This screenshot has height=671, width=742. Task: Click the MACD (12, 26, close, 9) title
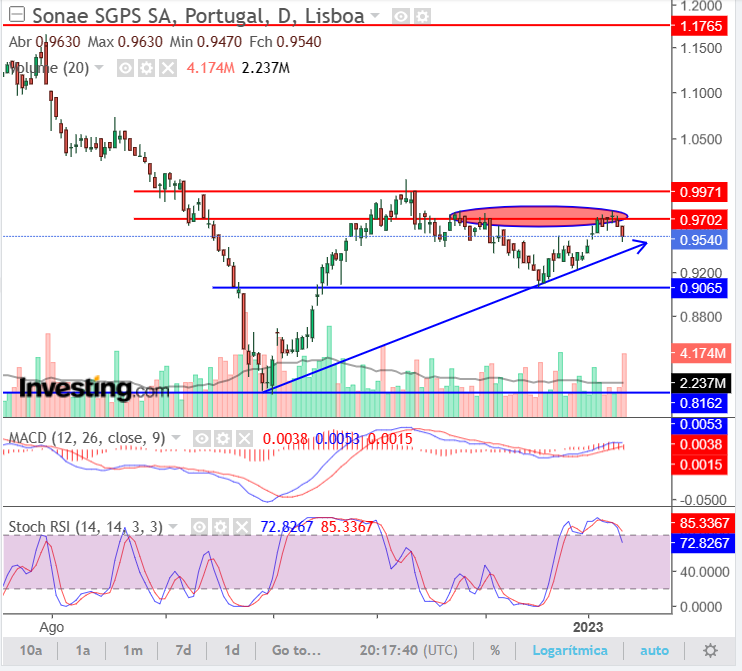click(87, 438)
